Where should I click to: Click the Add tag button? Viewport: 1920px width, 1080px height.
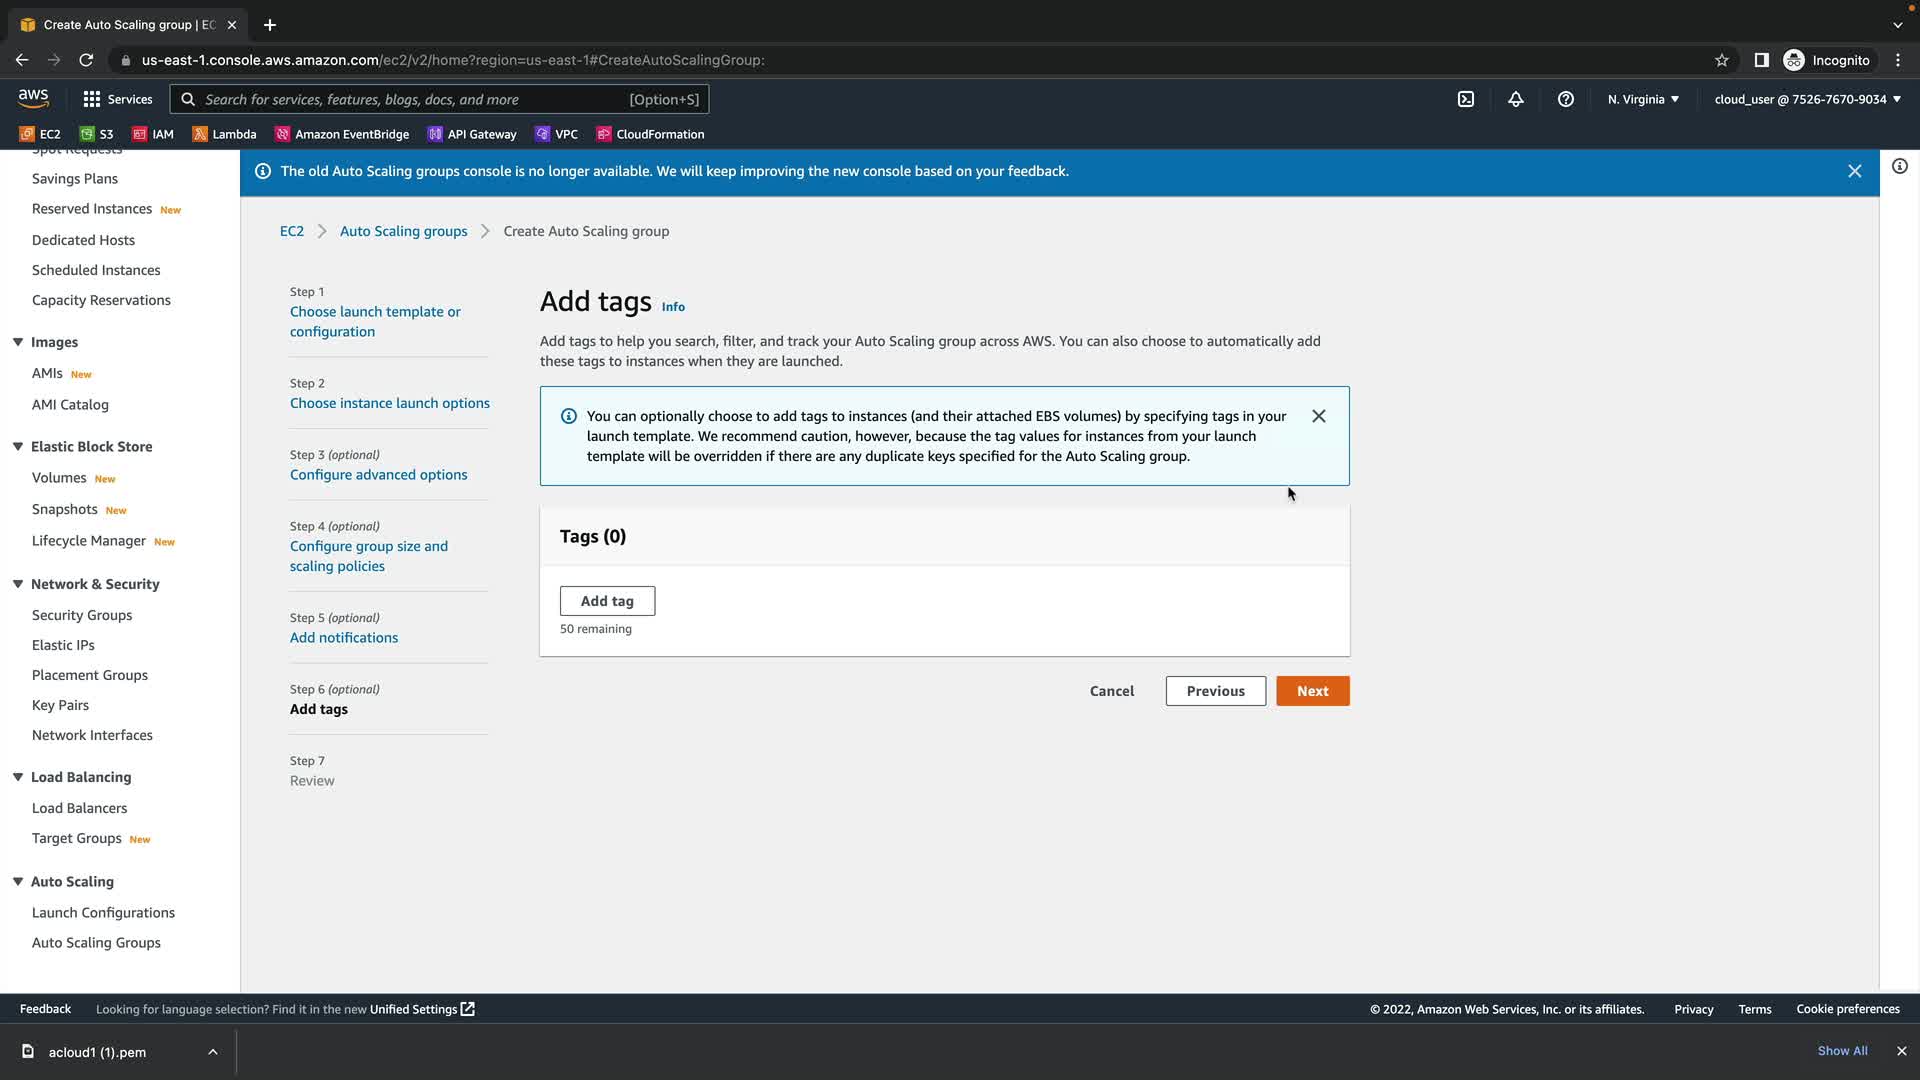tap(607, 601)
